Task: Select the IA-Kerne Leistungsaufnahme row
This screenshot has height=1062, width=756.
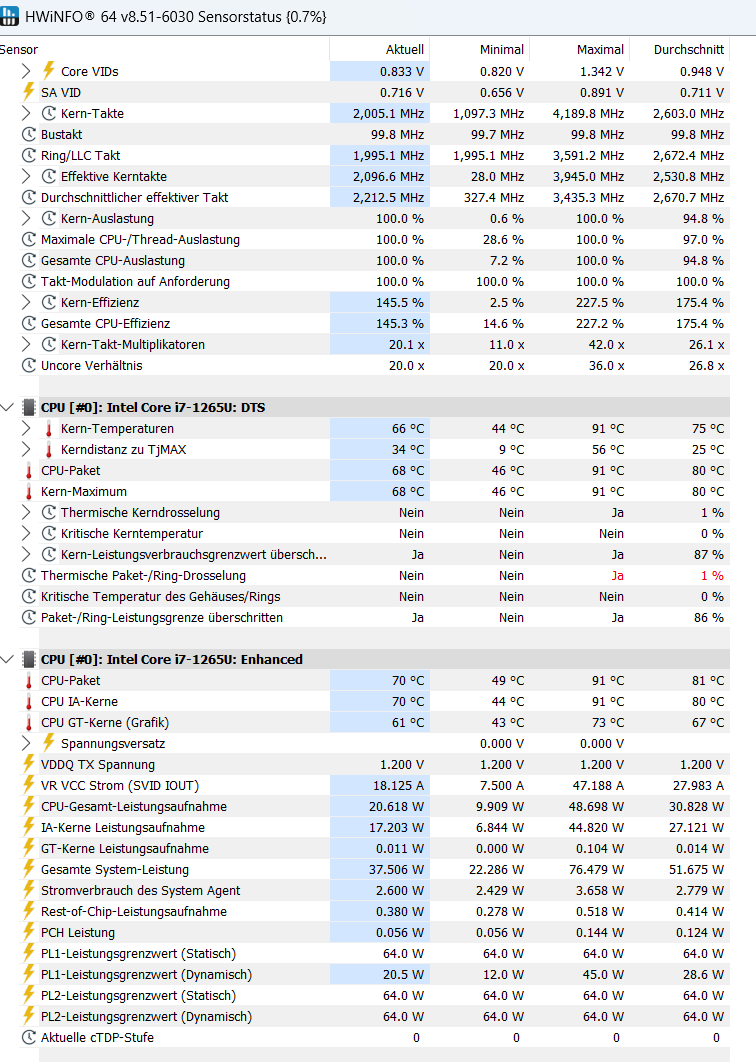Action: click(375, 827)
